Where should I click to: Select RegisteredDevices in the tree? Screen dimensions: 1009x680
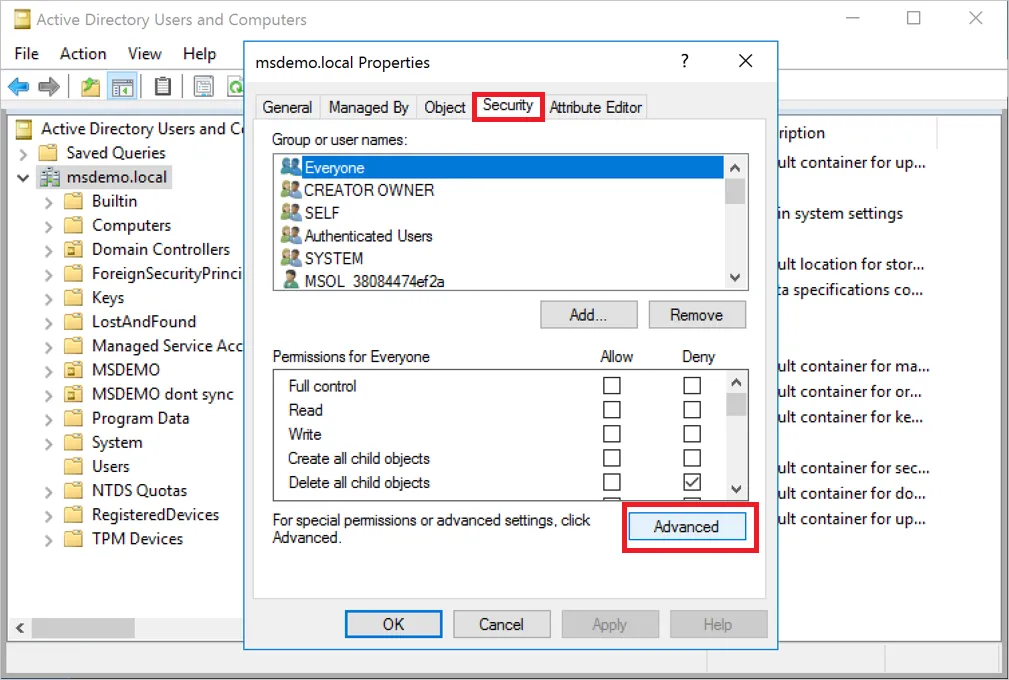click(155, 515)
